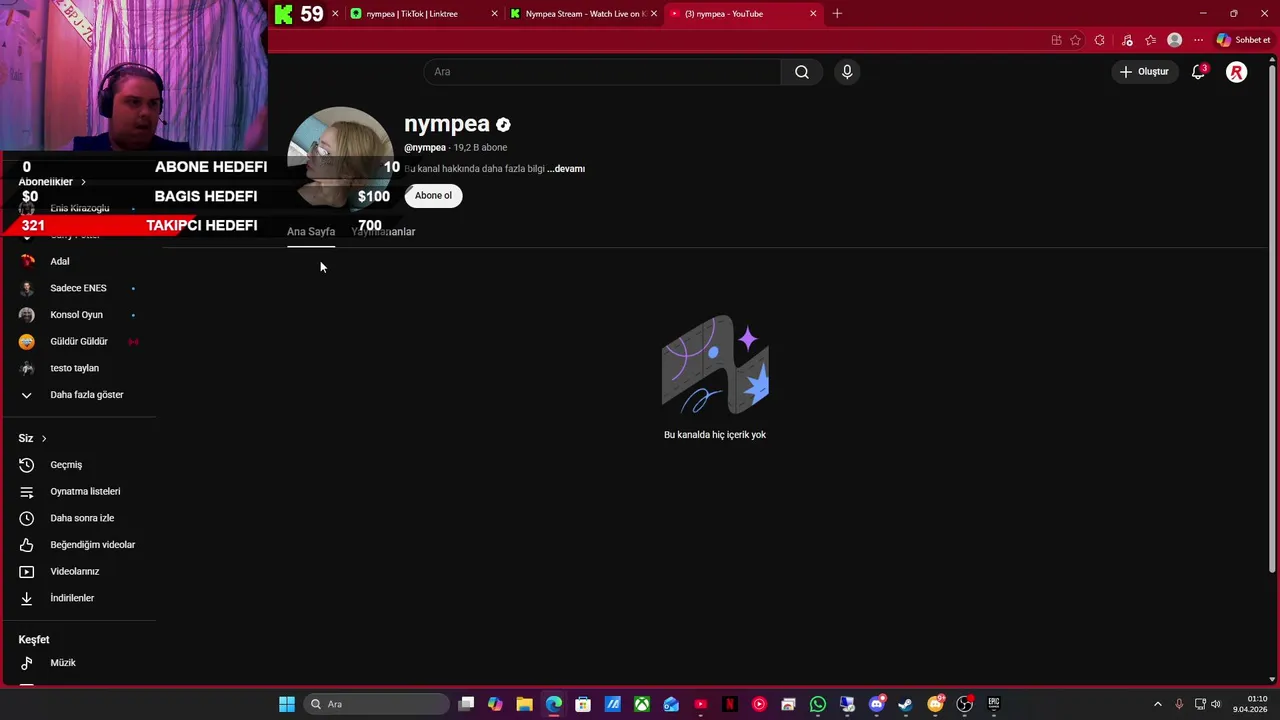Open the Edge browser profile icon
The width and height of the screenshot is (1280, 720).
[1175, 40]
